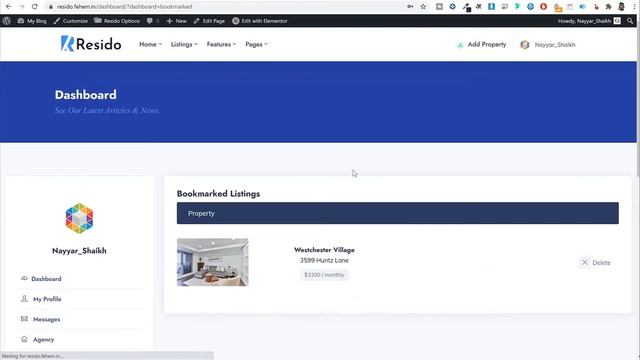The image size is (640, 360).
Task: Click the Westchester Village property thumbnail
Action: (212, 262)
